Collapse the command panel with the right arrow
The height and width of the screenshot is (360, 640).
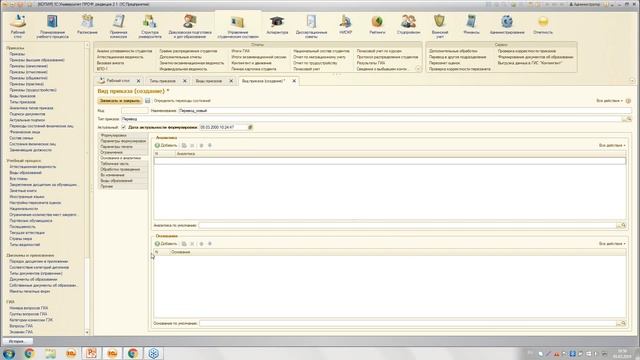coord(632,81)
